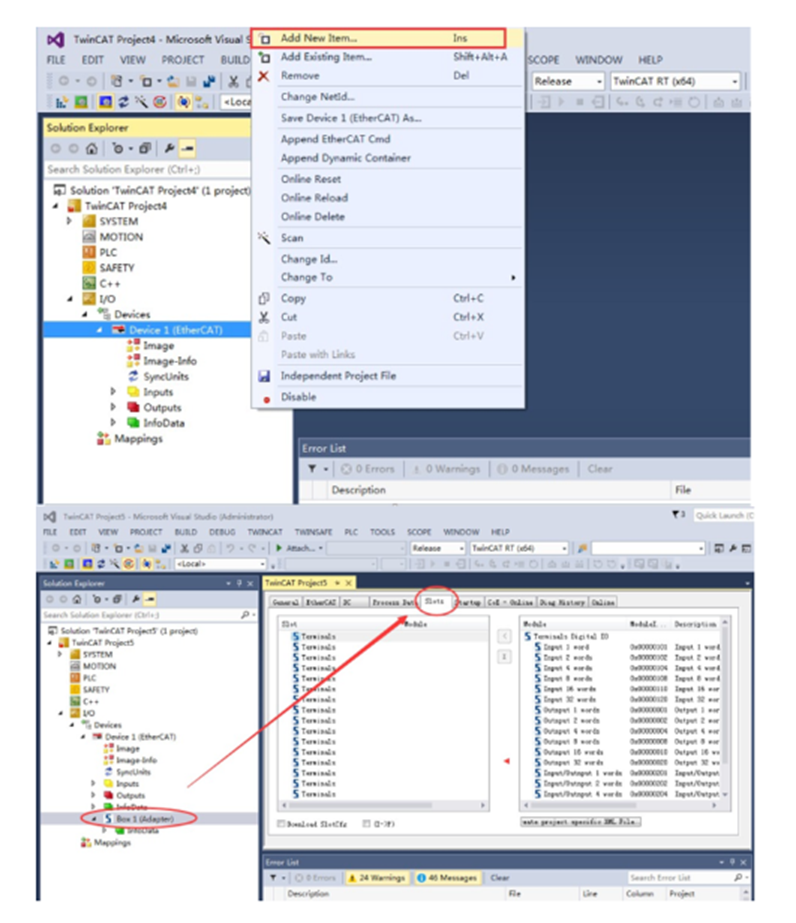Click the pin icon on Project5 Solution Explorer header
This screenshot has height=923, width=796.
click(239, 583)
